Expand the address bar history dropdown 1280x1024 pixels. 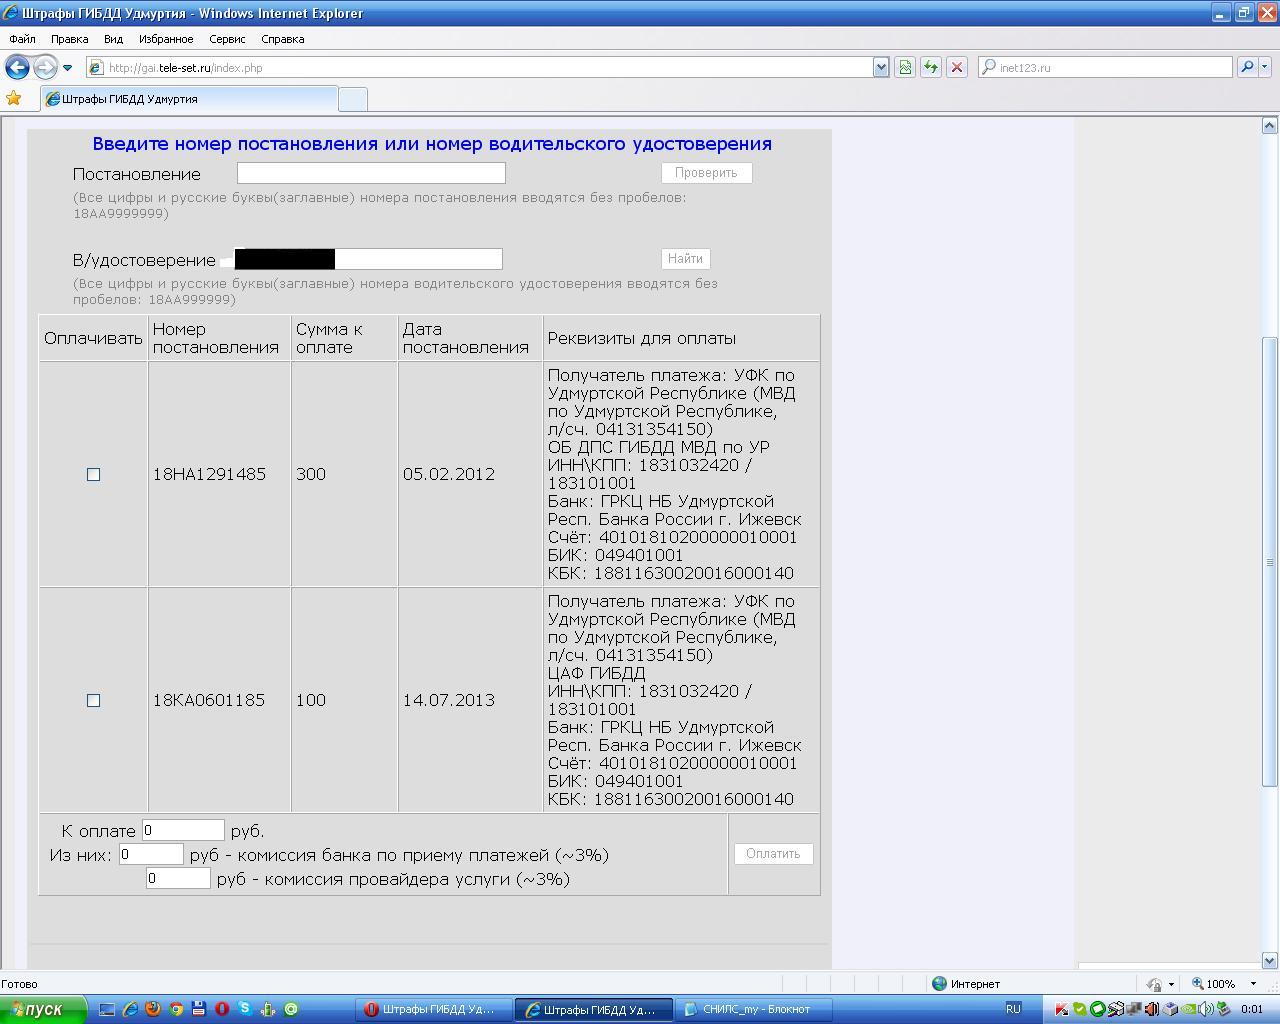(881, 67)
